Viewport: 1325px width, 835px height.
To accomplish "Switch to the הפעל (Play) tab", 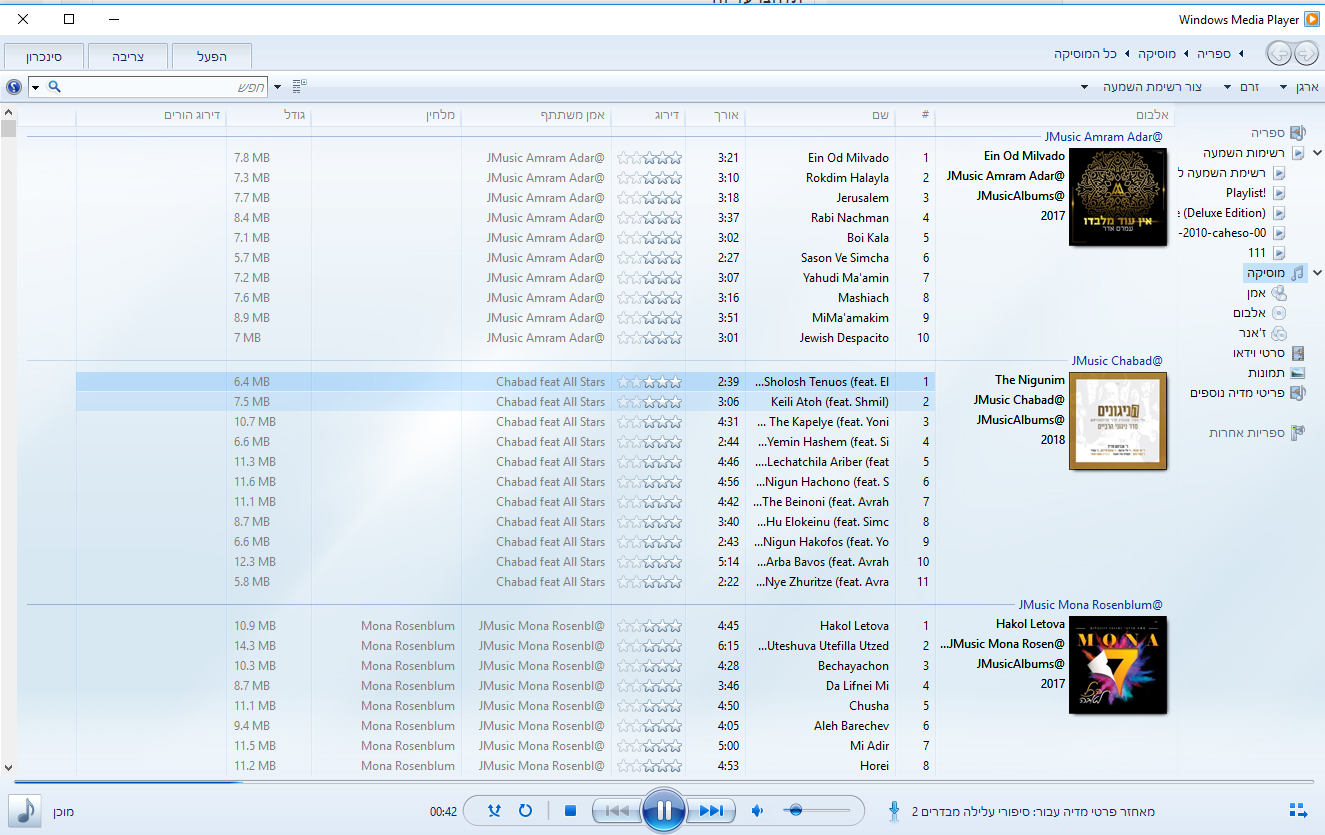I will (x=212, y=56).
